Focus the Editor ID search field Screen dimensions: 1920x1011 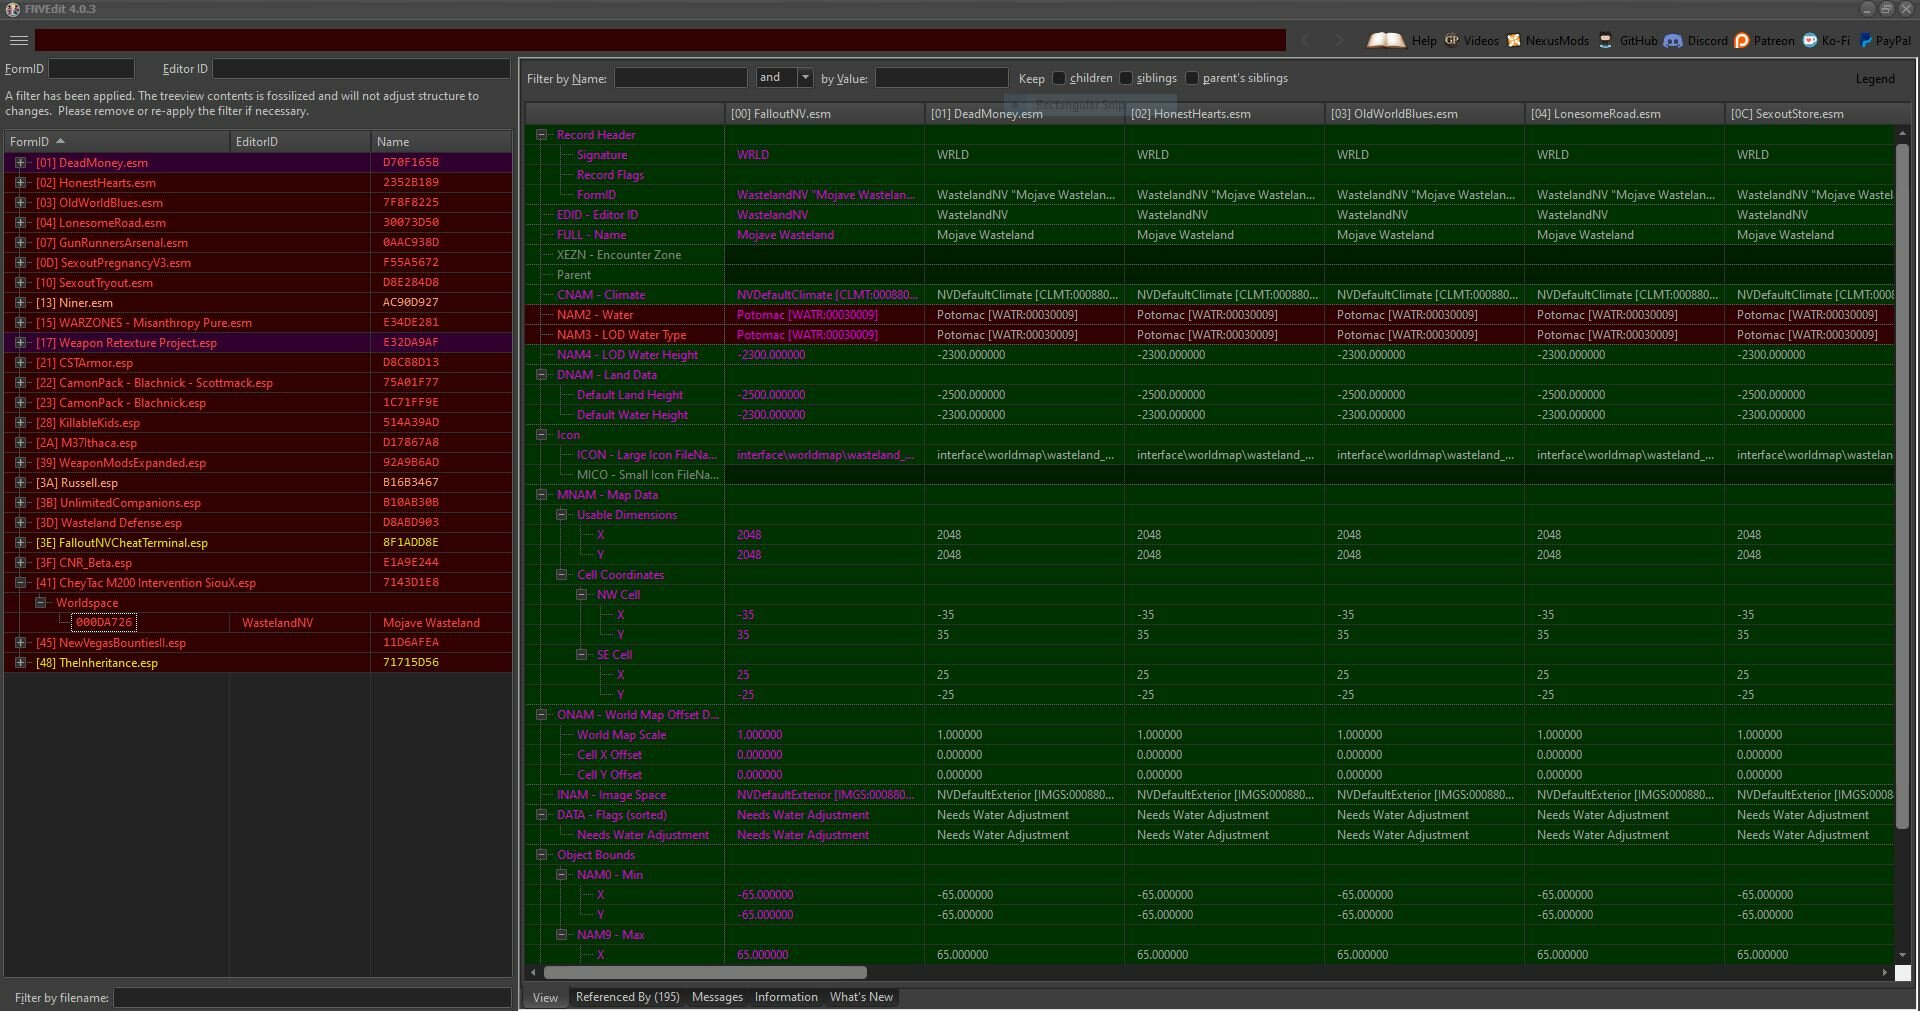361,68
